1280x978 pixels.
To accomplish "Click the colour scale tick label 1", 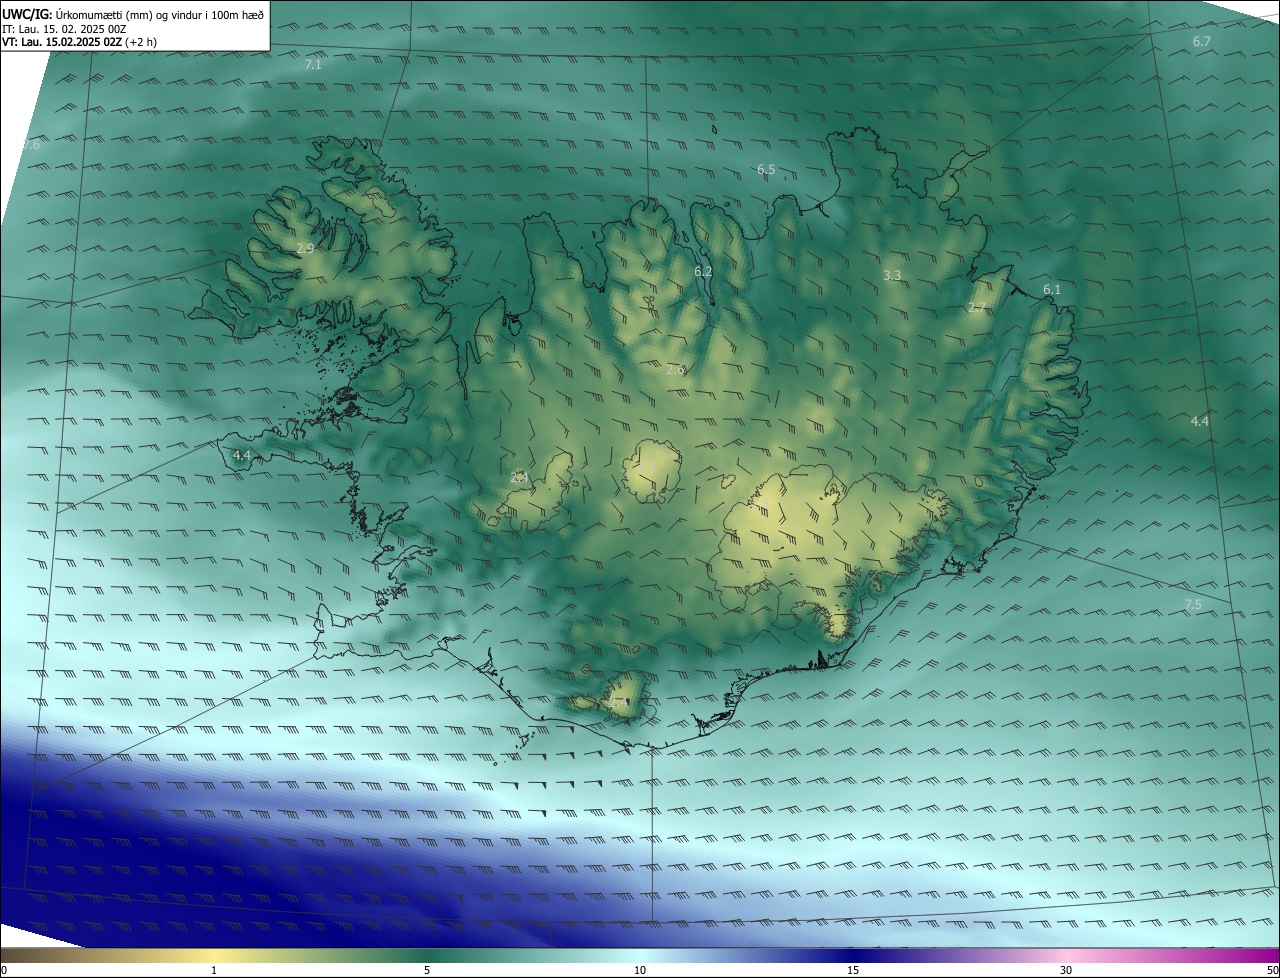I will [214, 971].
